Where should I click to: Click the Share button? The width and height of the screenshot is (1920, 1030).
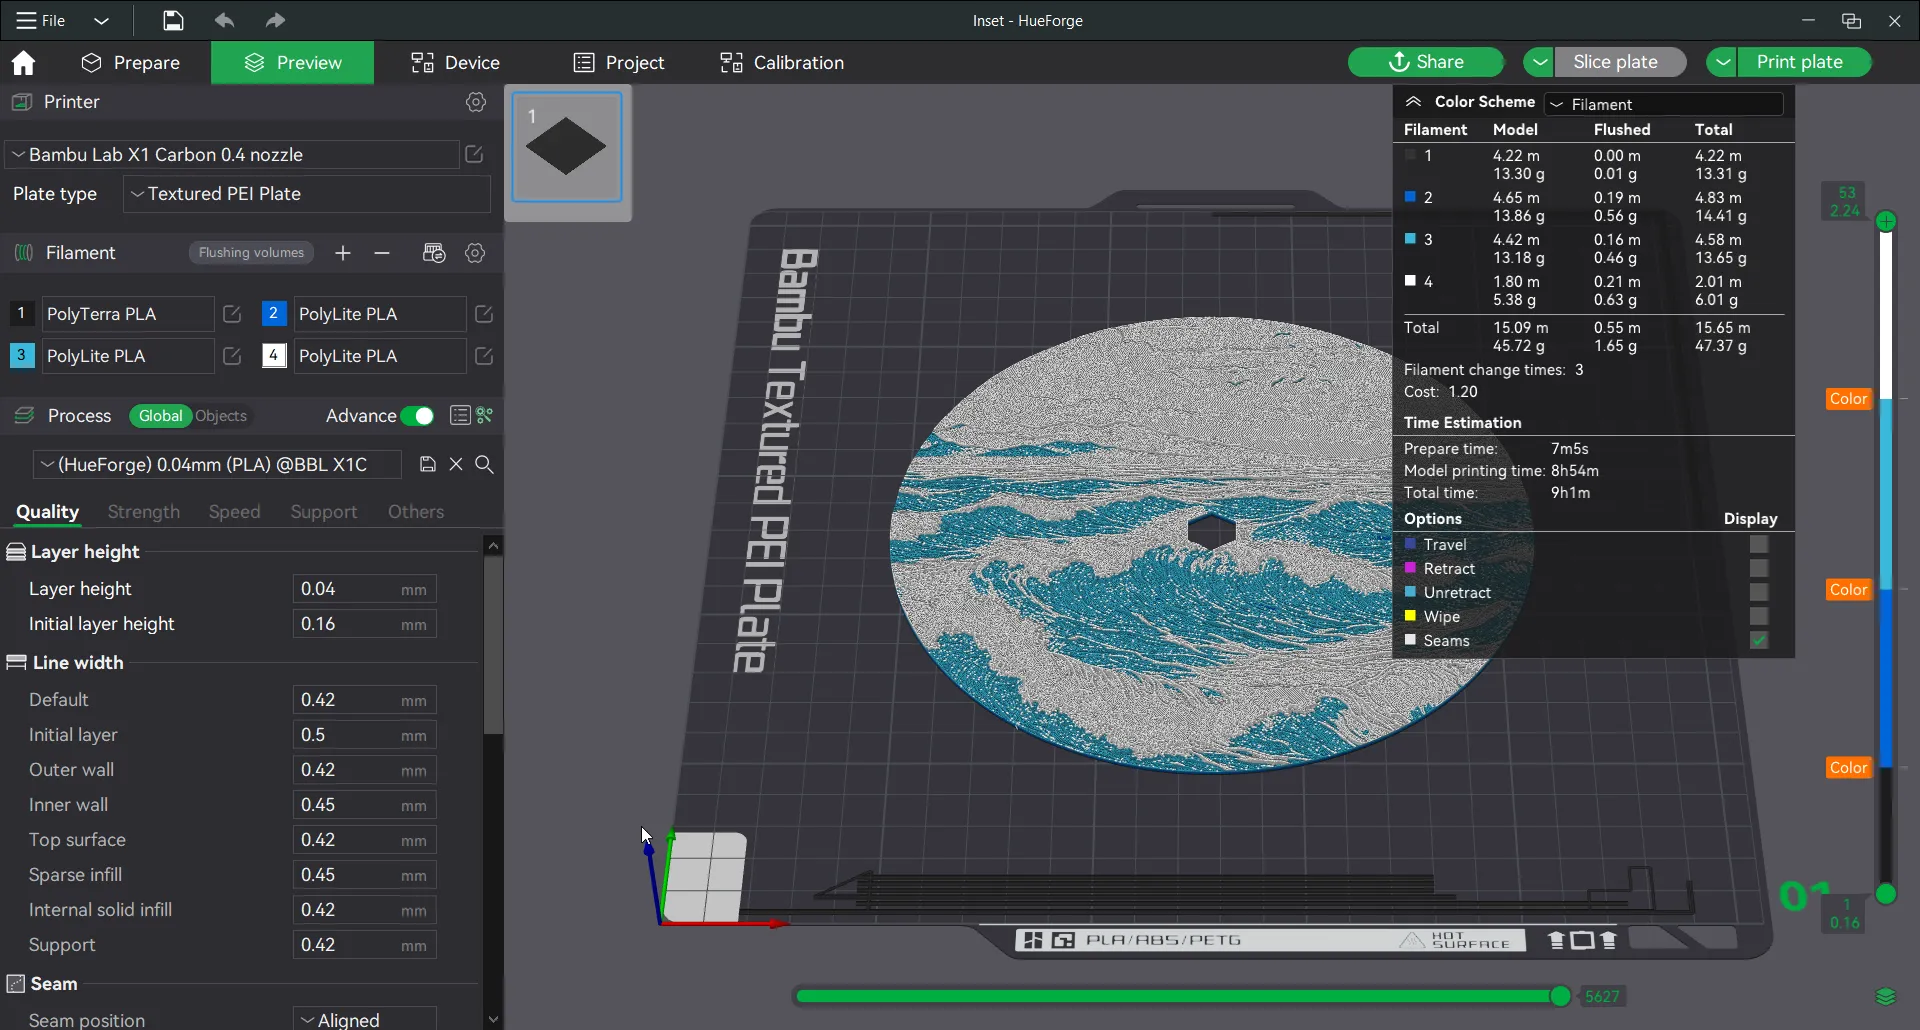[x=1426, y=62]
